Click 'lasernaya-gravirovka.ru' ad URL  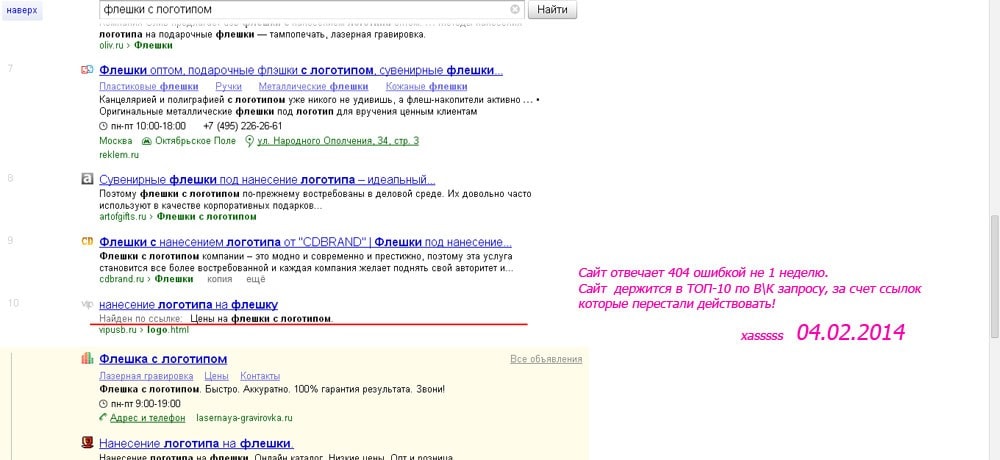click(245, 419)
